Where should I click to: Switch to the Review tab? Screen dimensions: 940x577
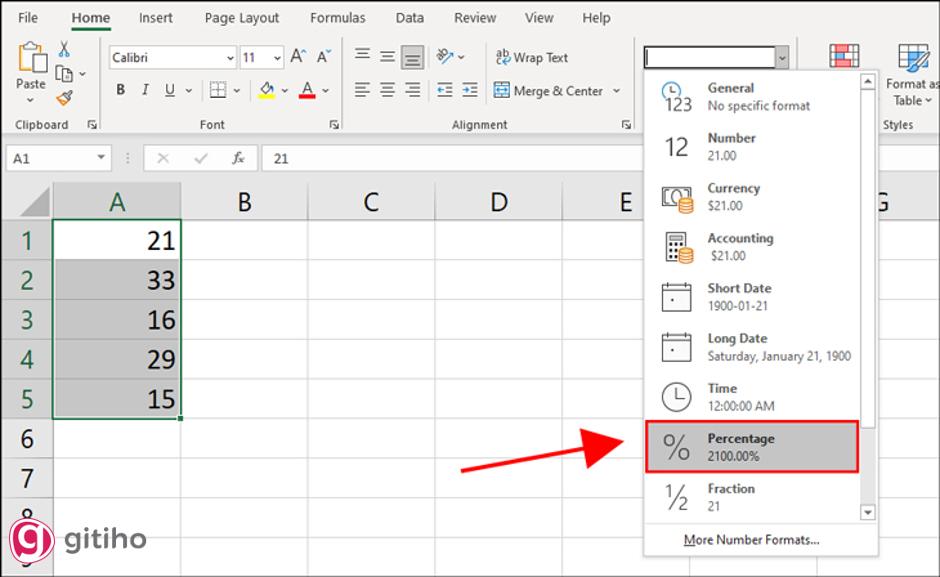point(475,18)
